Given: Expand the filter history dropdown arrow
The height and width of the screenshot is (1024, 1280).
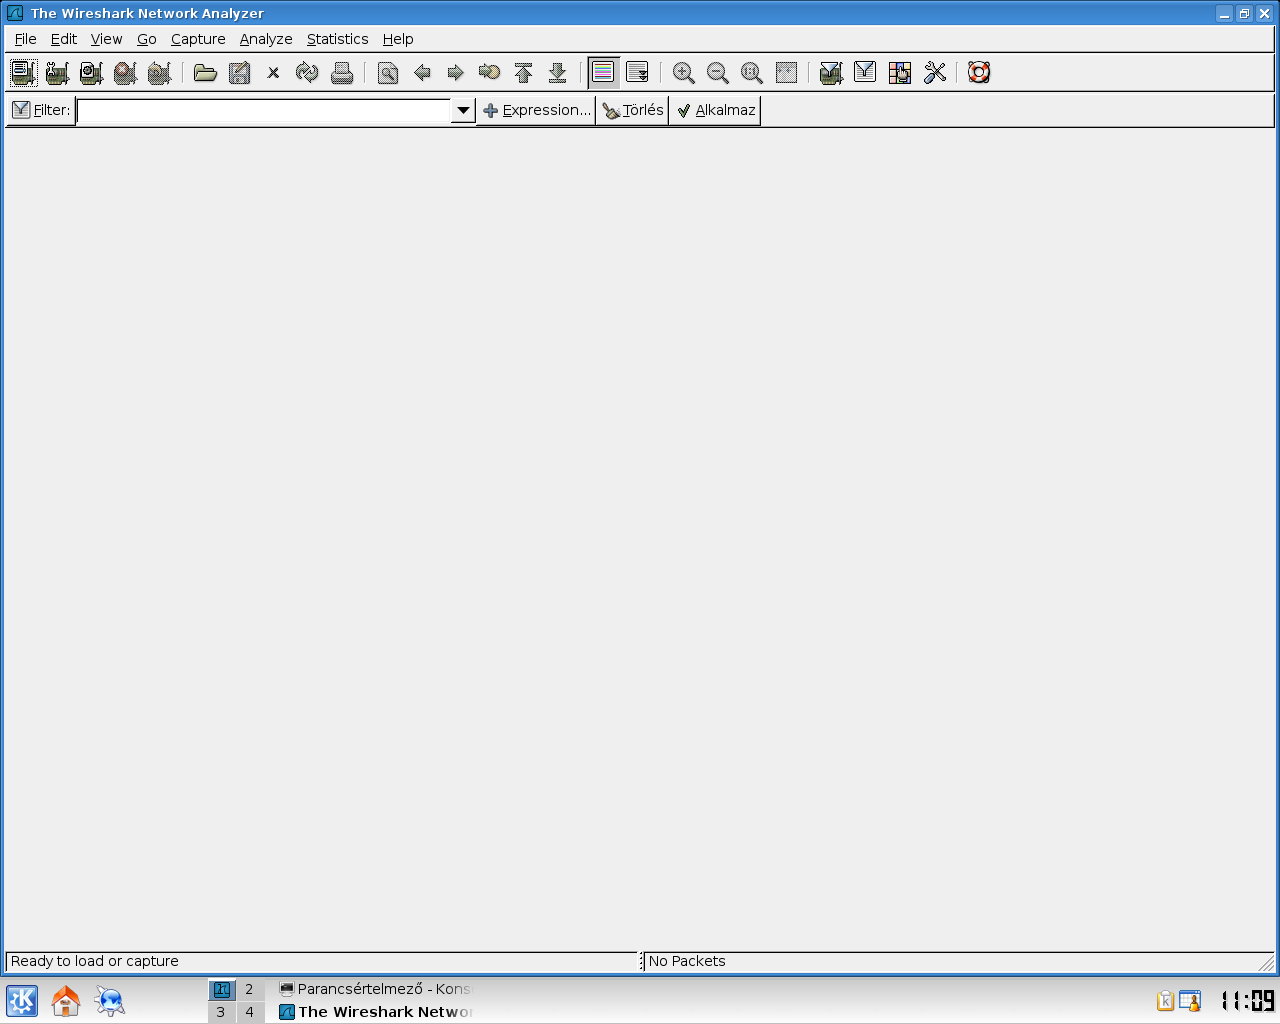Looking at the screenshot, I should click(x=463, y=110).
